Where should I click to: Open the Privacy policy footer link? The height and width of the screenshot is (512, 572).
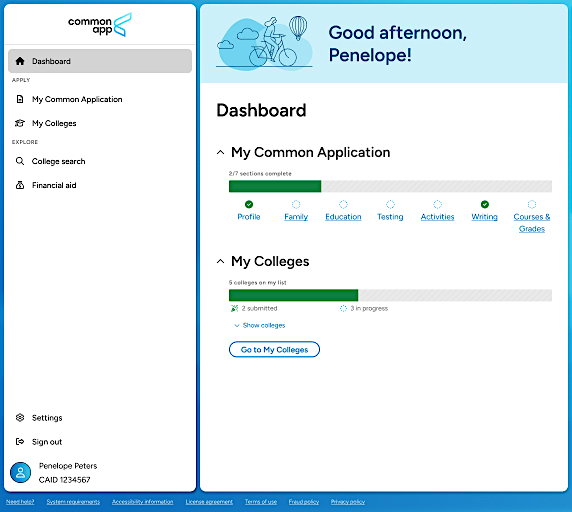point(348,502)
